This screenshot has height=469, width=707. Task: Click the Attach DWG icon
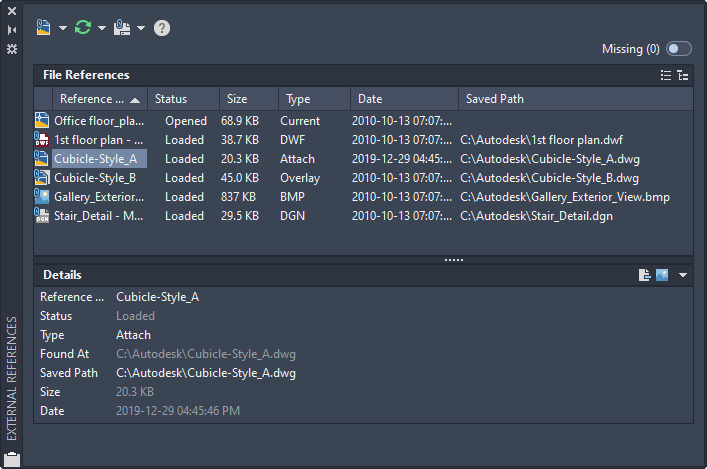pyautogui.click(x=44, y=28)
